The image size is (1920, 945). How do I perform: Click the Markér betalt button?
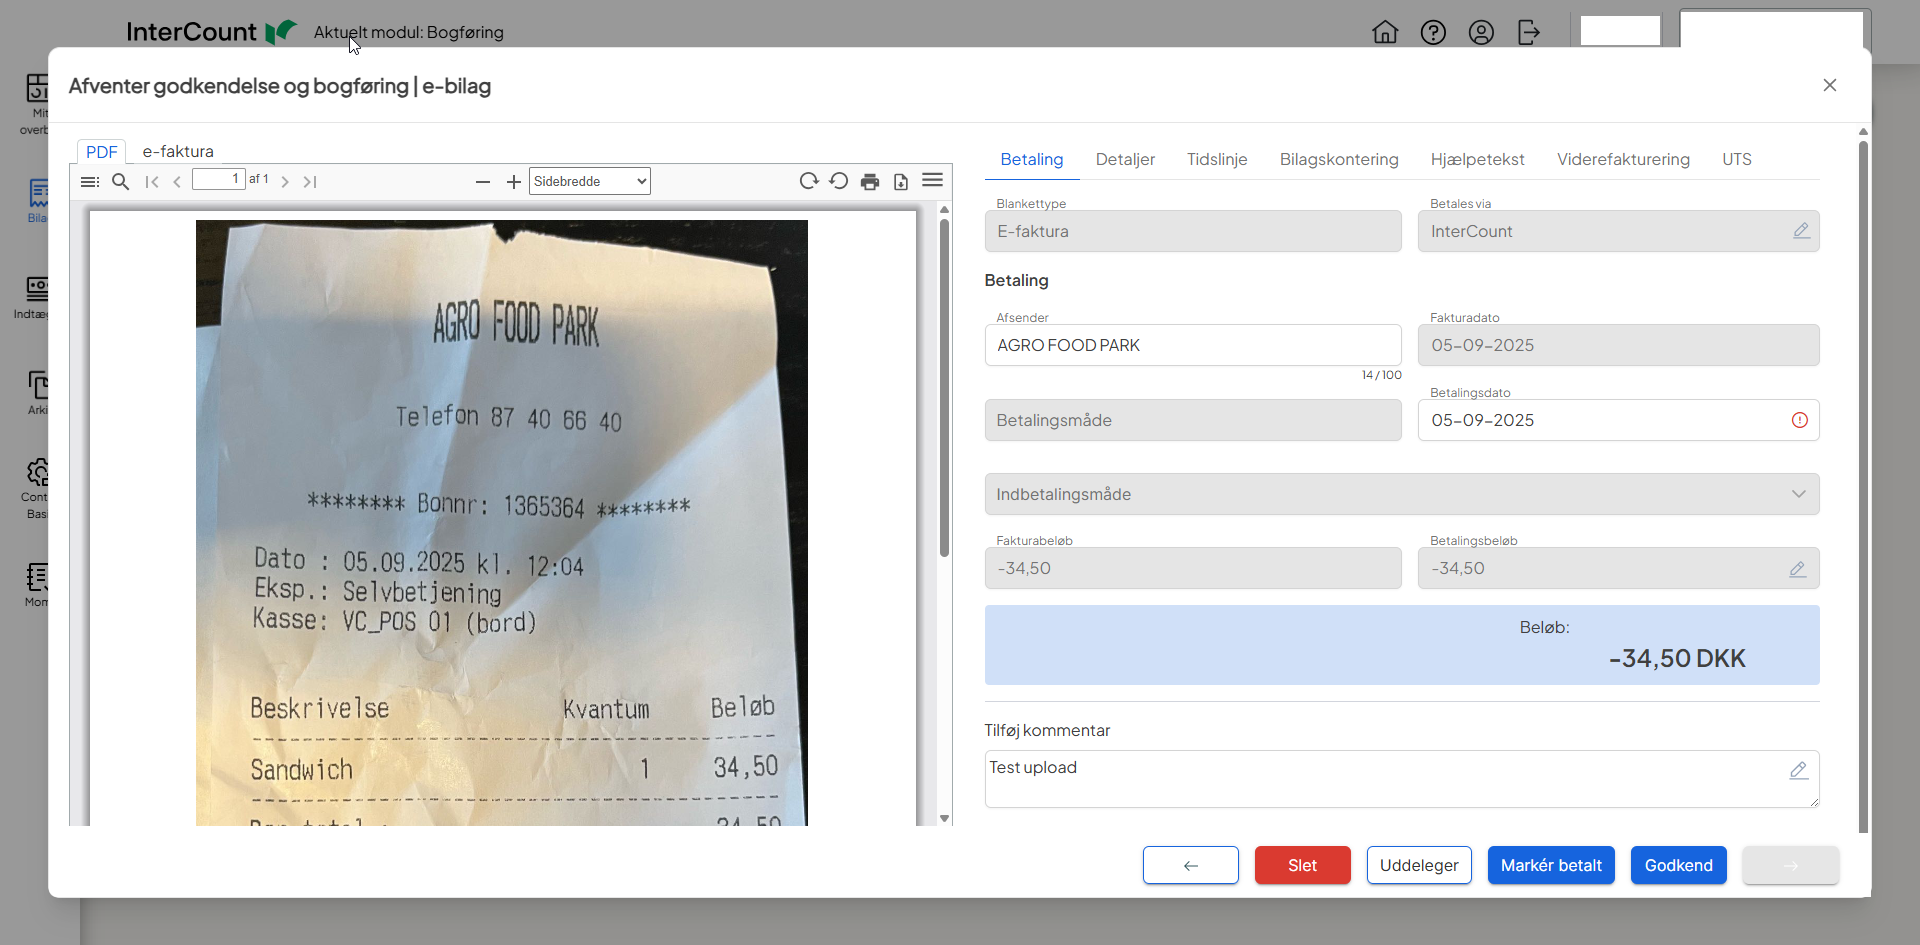point(1550,865)
